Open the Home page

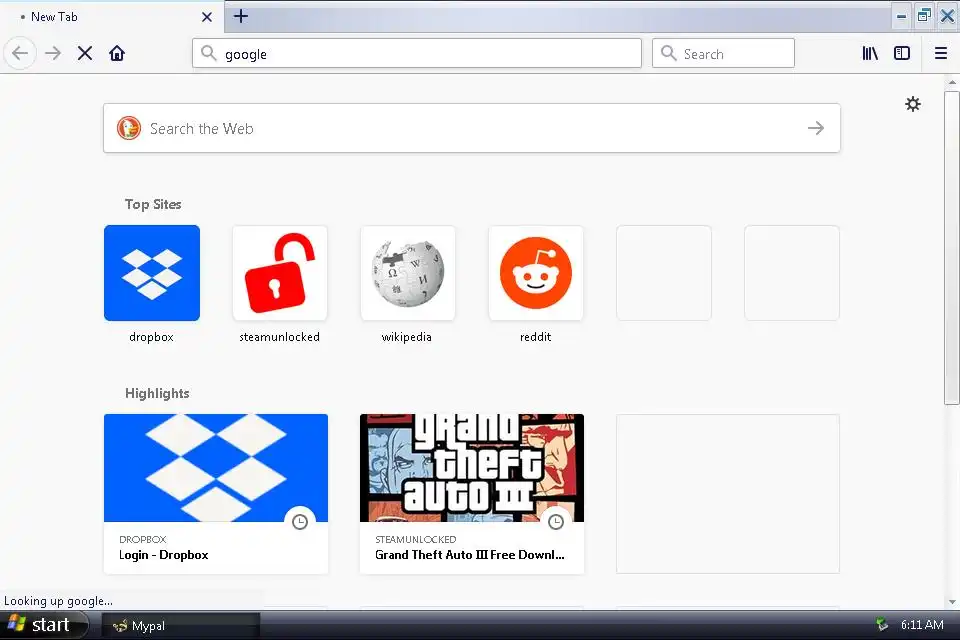click(x=117, y=53)
